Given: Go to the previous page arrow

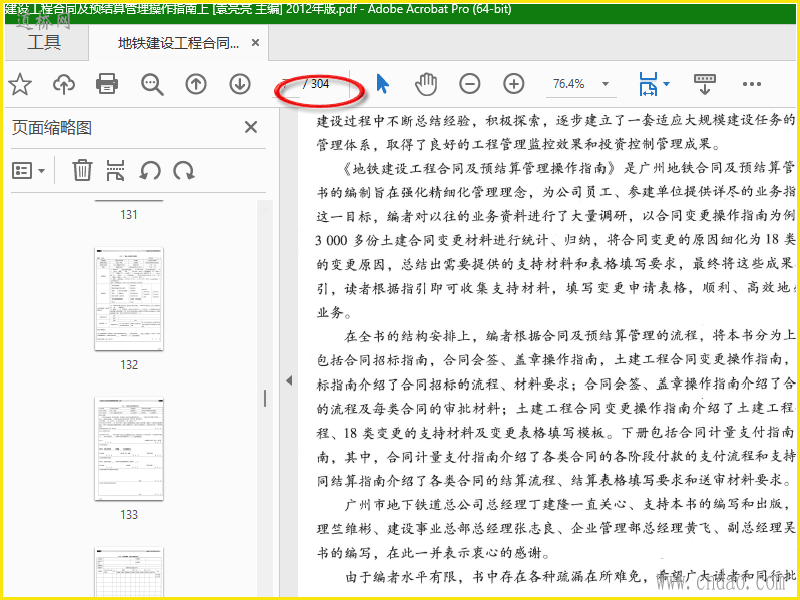Looking at the screenshot, I should 196,84.
